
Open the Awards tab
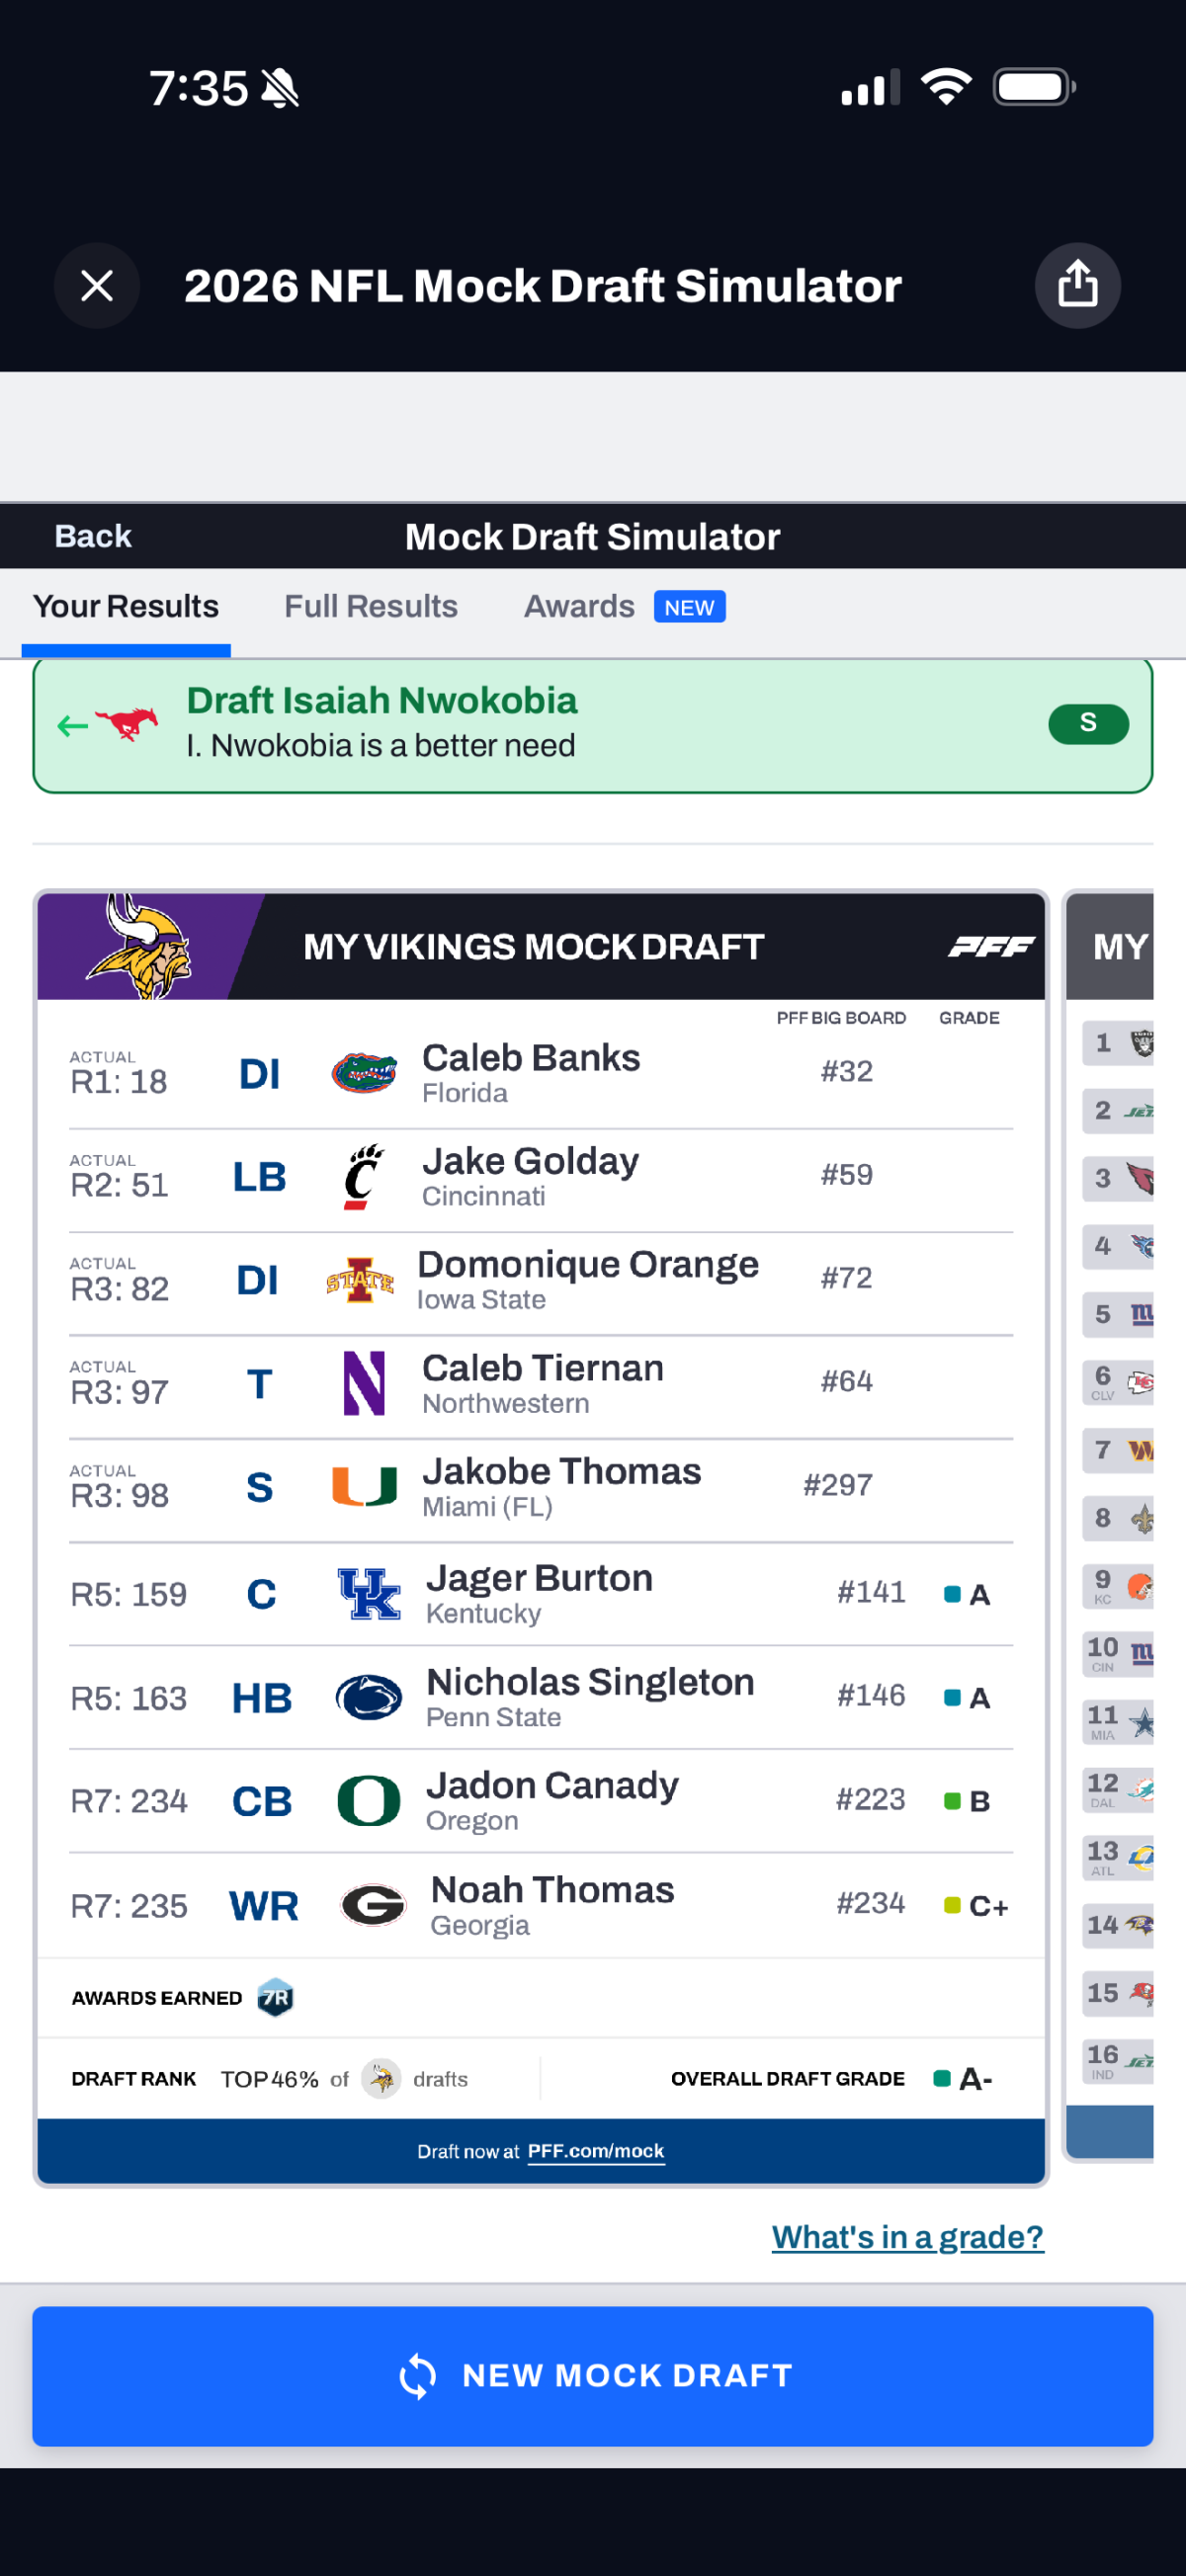[x=580, y=606]
